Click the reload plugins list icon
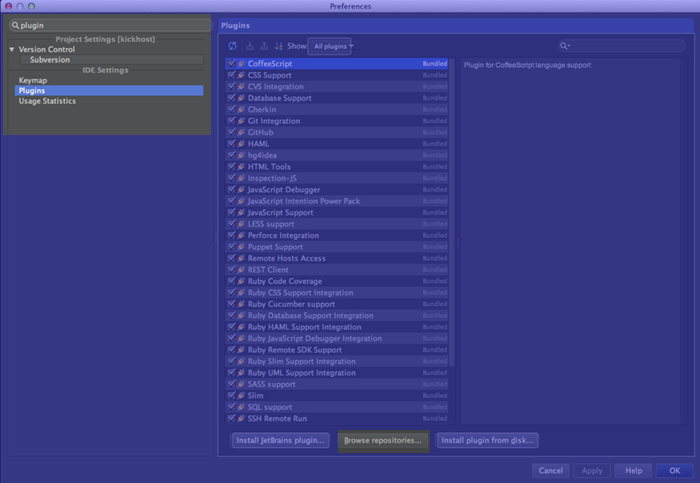Image resolution: width=700 pixels, height=483 pixels. 232,46
